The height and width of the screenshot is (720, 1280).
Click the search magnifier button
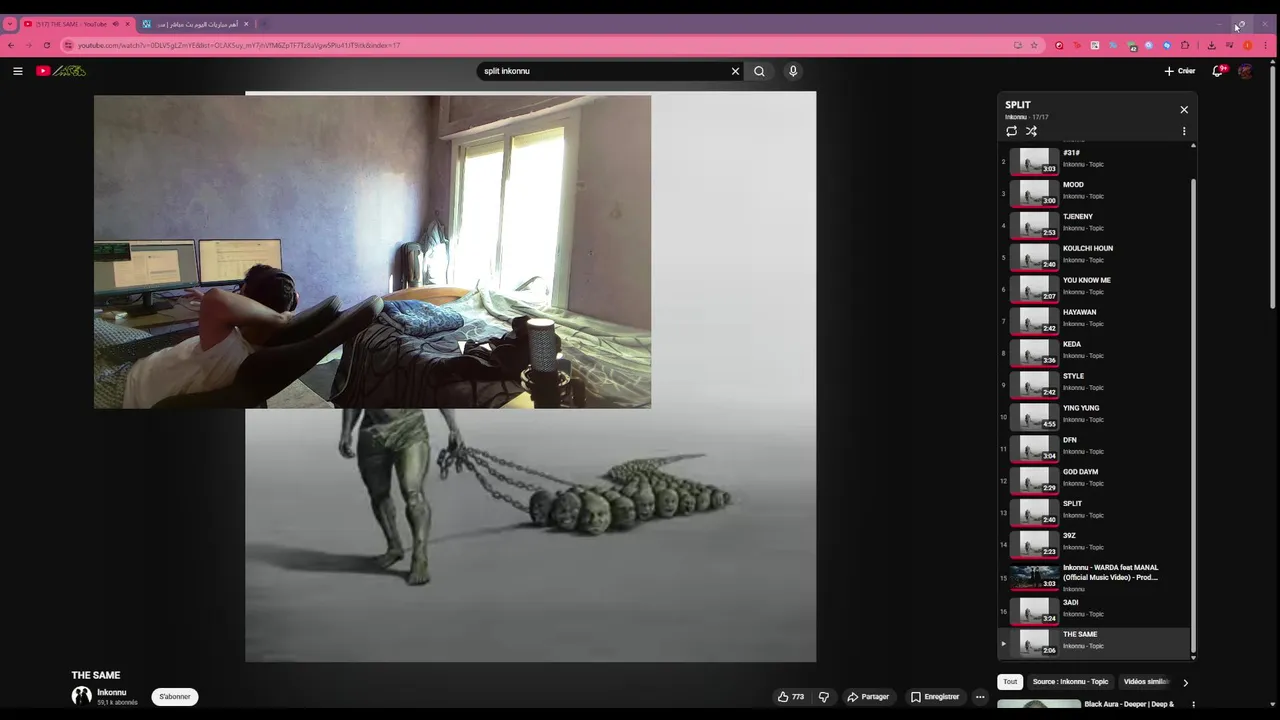pos(759,71)
